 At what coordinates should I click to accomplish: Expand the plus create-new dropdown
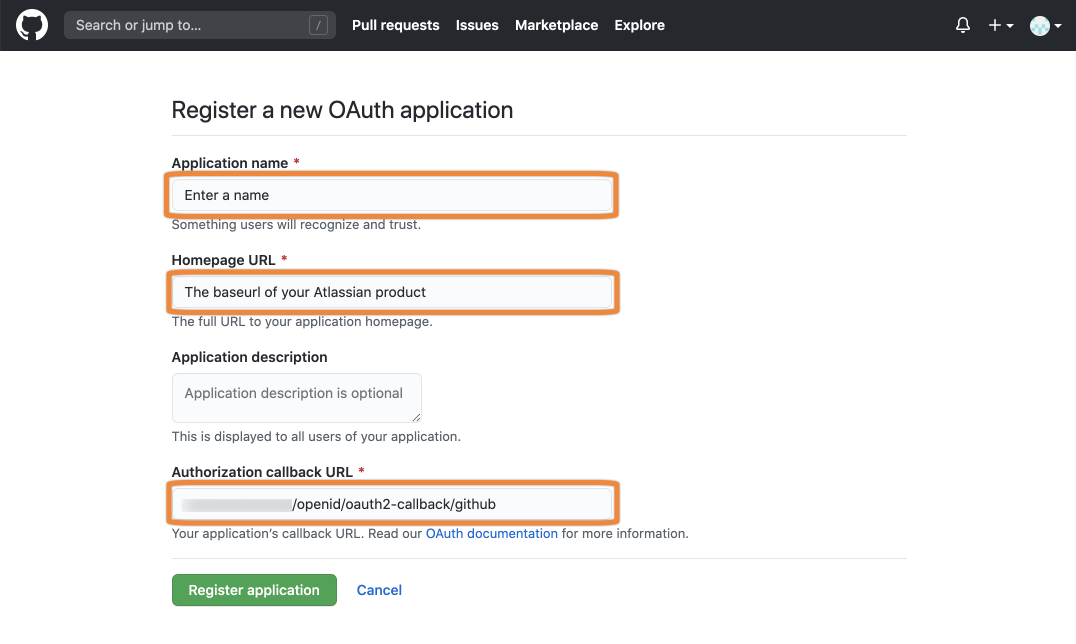point(1001,25)
